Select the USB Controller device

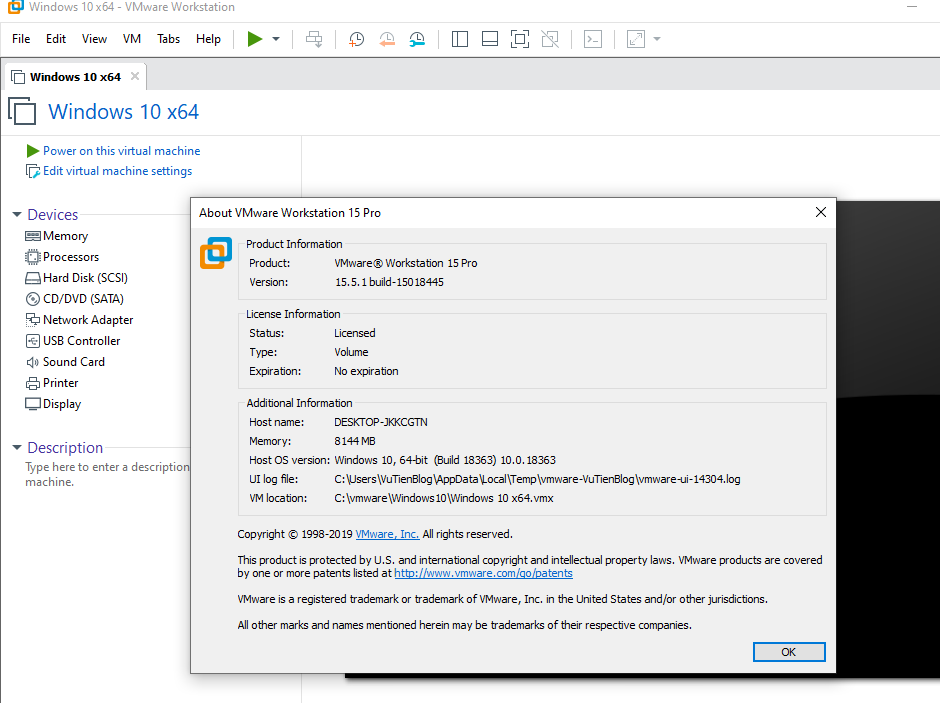[73, 341]
